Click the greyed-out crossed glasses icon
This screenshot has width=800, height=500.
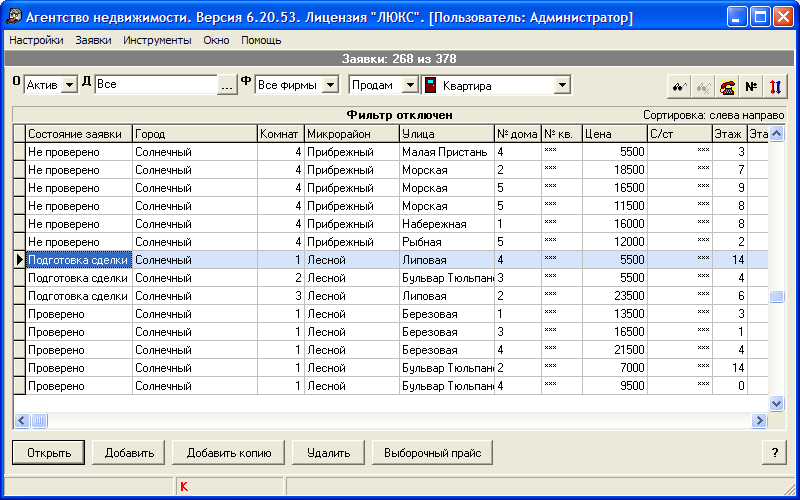(703, 87)
